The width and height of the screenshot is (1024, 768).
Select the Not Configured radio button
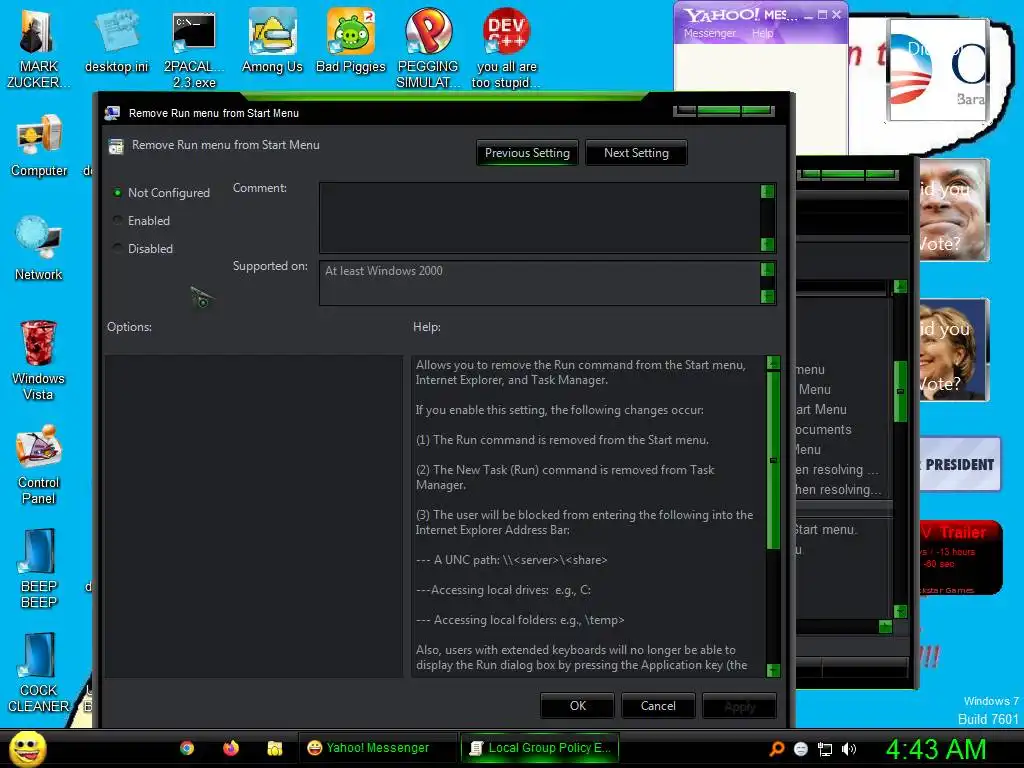click(118, 193)
